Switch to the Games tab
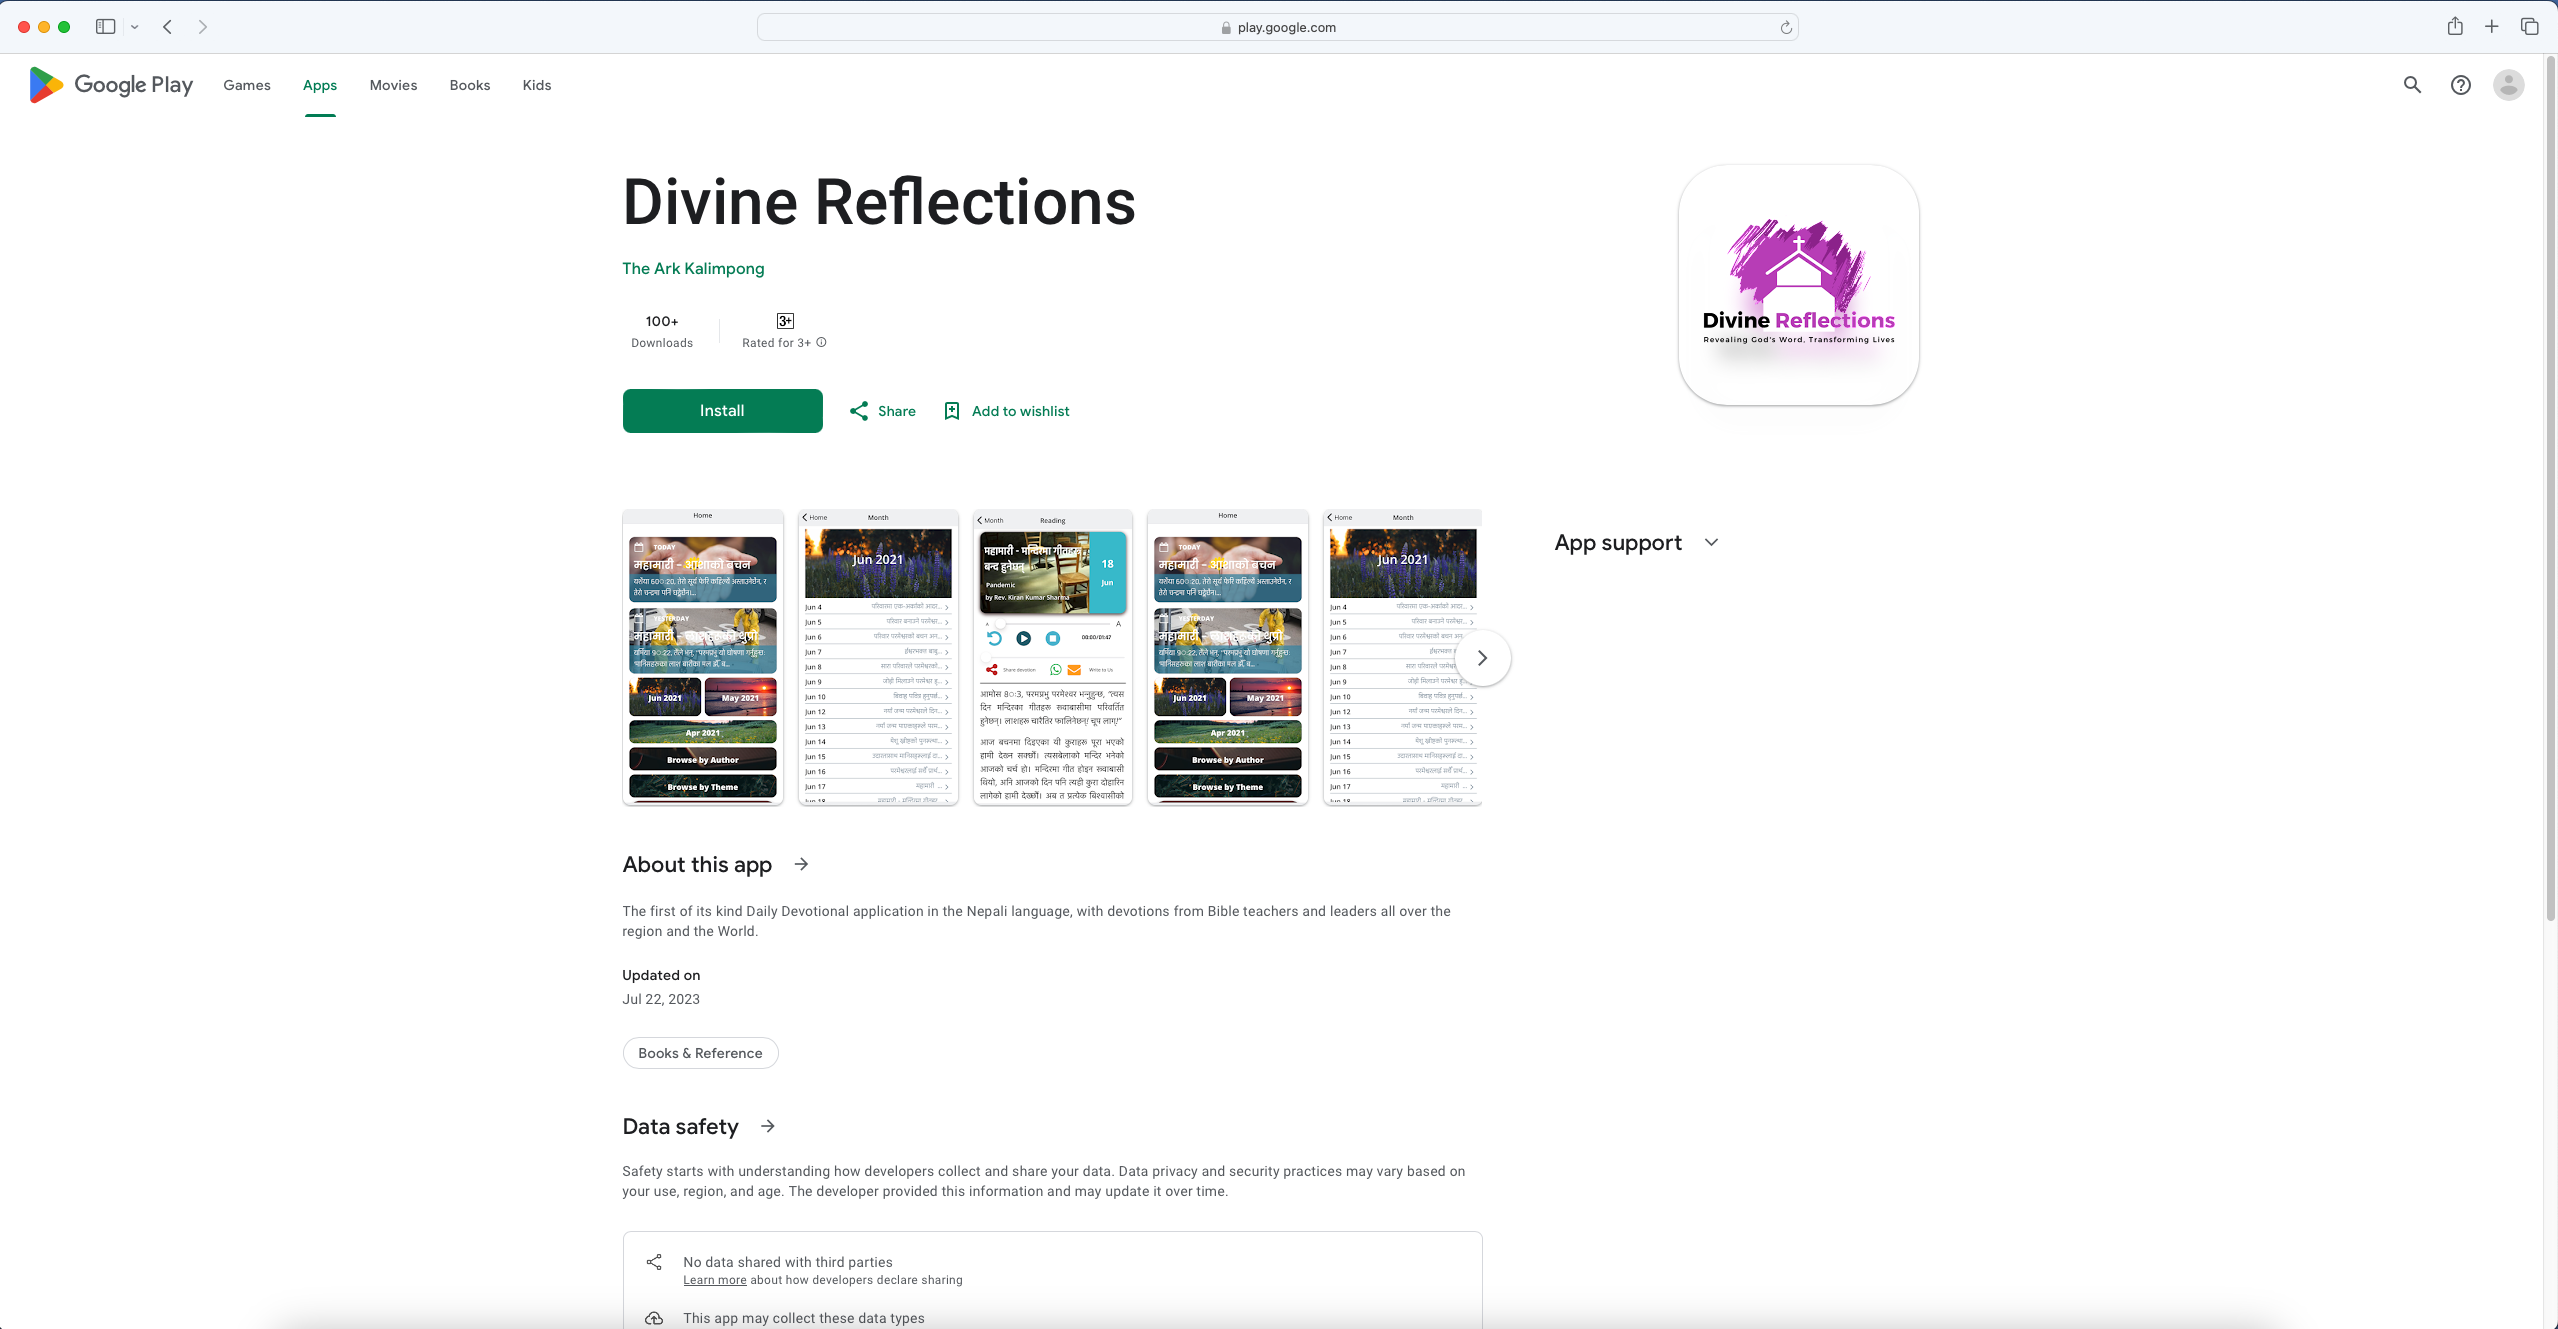 [x=247, y=85]
